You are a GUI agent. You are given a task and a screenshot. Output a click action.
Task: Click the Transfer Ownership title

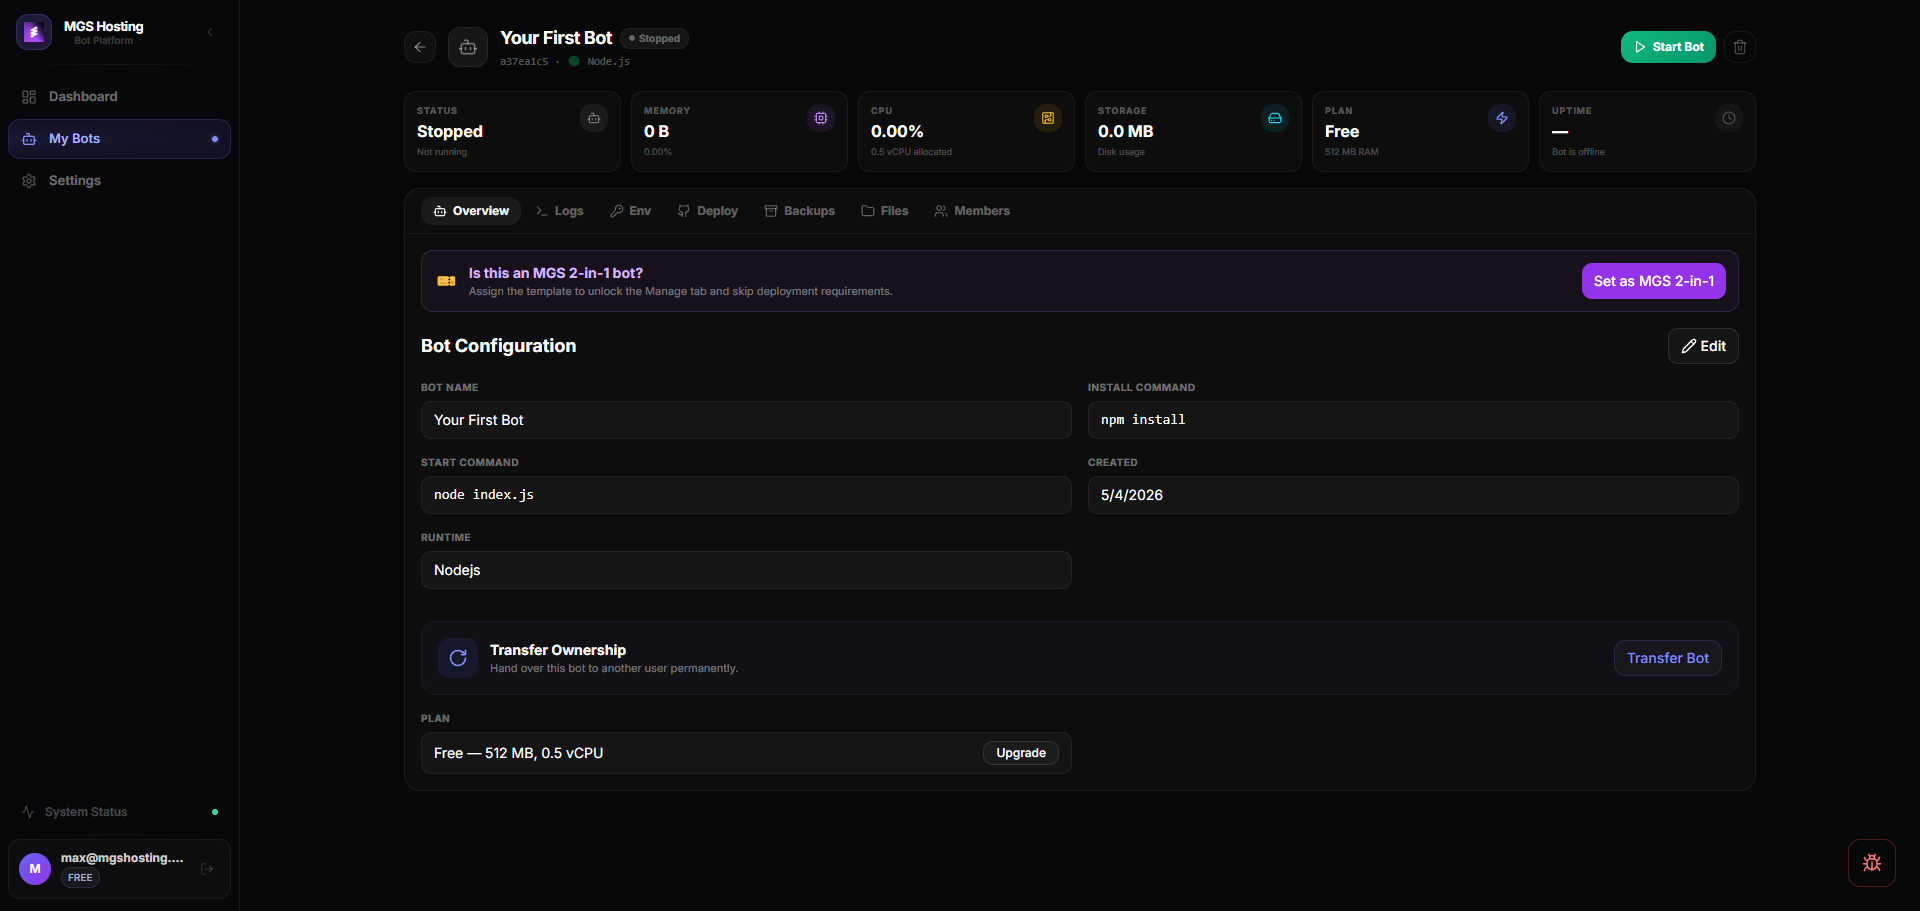pyautogui.click(x=558, y=650)
